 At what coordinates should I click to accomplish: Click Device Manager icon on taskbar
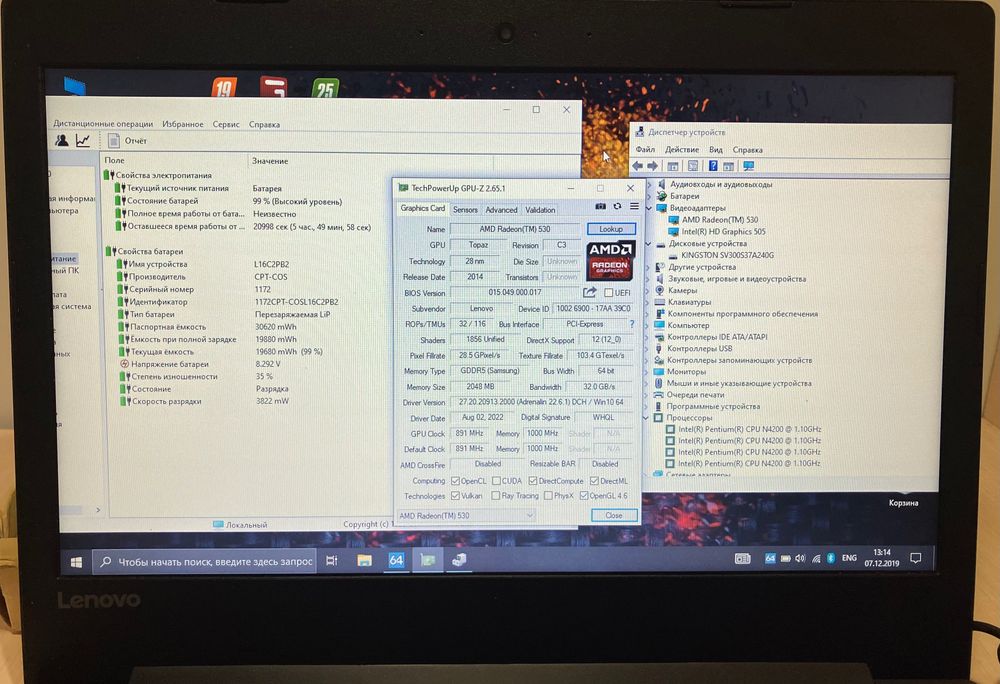(x=459, y=560)
